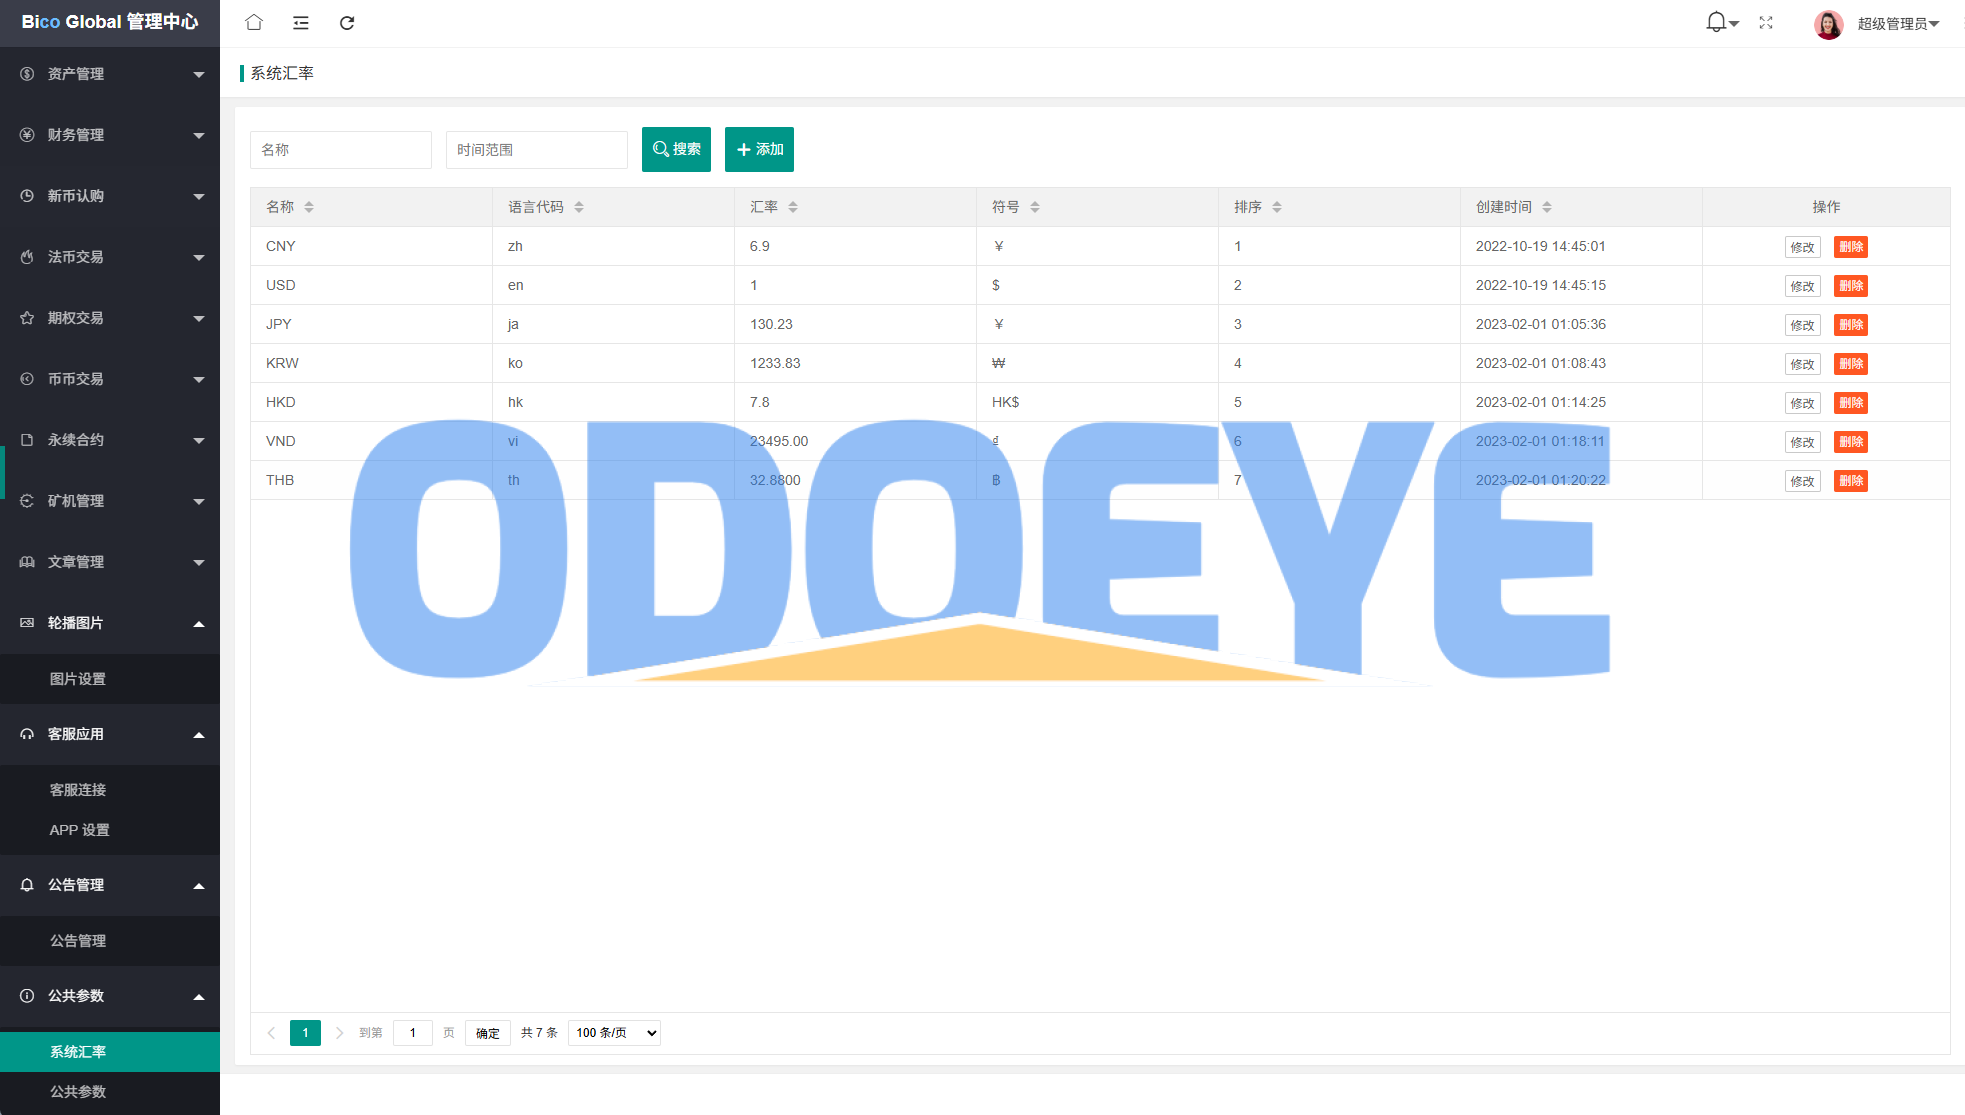The image size is (1965, 1115).
Task: Open the 客服连接 submenu item
Action: point(78,790)
